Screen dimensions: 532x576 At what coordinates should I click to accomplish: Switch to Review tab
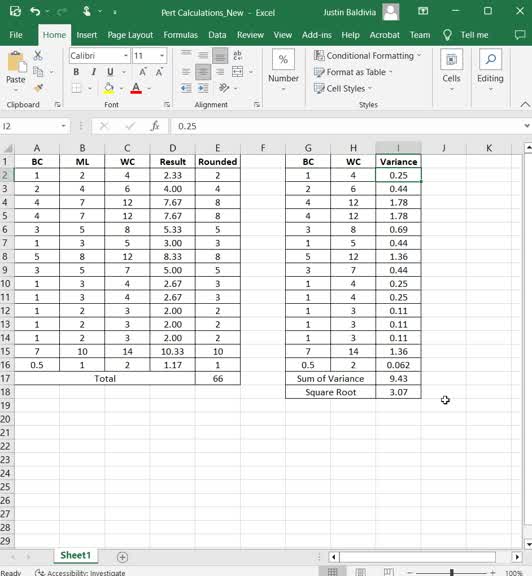pos(250,35)
